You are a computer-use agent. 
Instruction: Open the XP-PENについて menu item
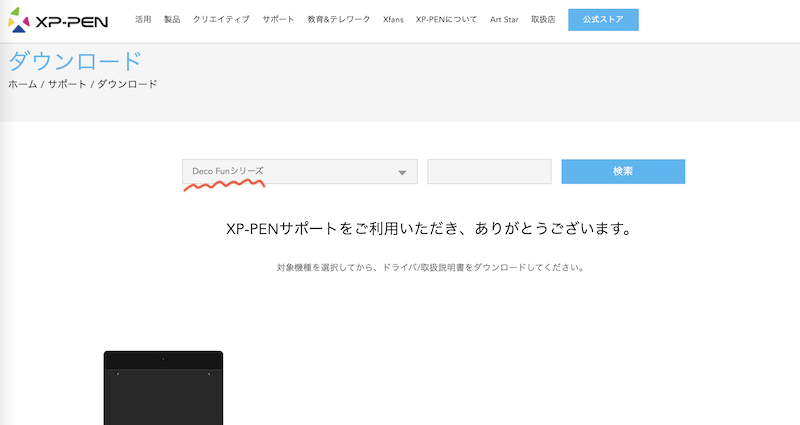(x=446, y=20)
